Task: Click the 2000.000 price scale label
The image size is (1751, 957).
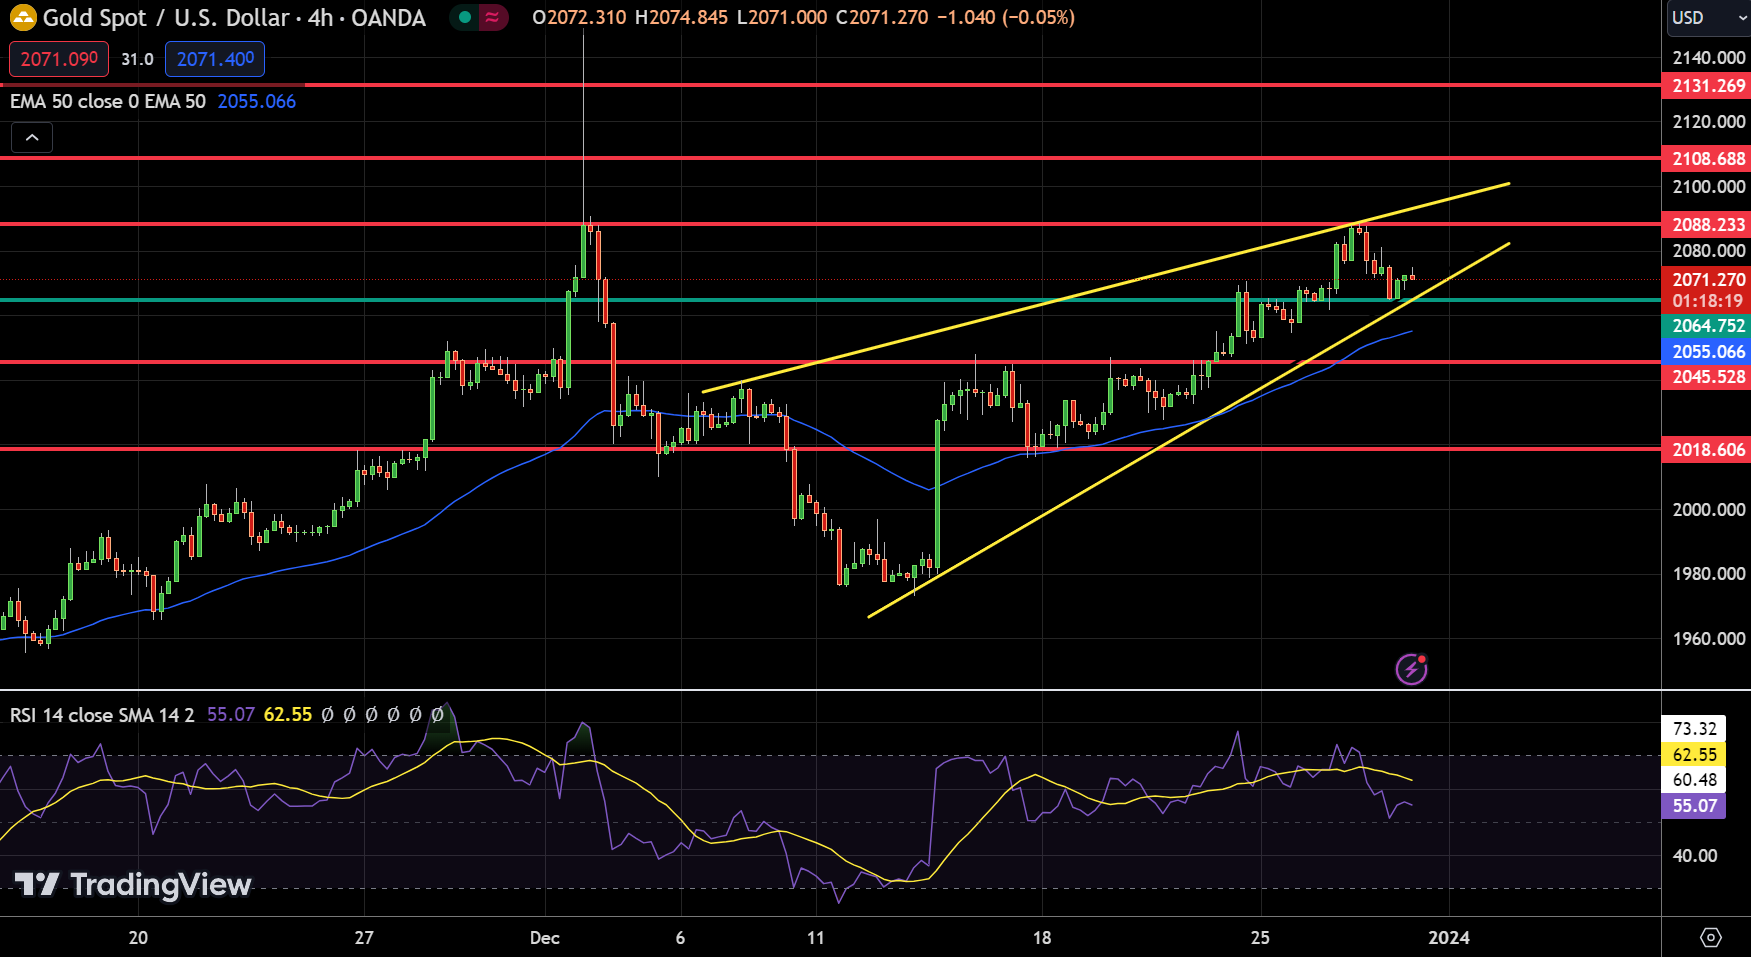Action: pos(1709,510)
